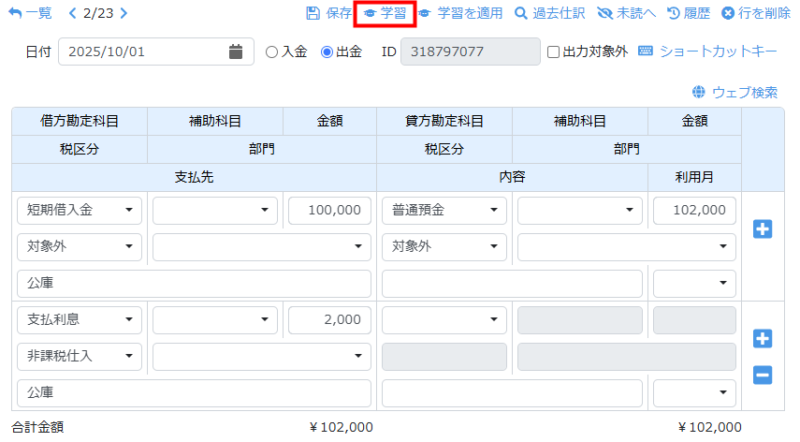Viewport: 800px width, 442px height.
Task: Add a row with first plus icon
Action: tap(762, 230)
